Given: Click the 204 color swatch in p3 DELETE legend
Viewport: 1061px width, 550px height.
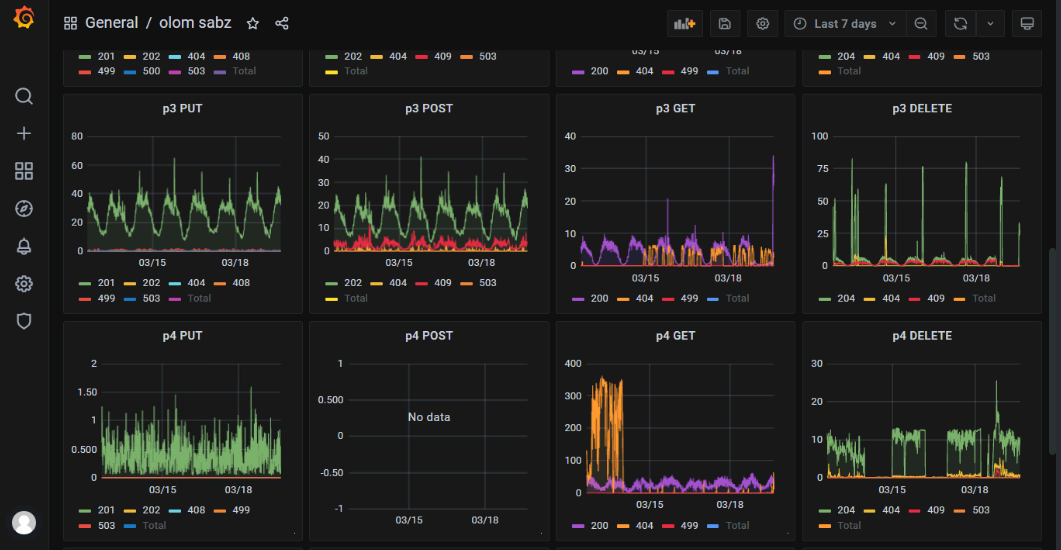Looking at the screenshot, I should tap(825, 298).
